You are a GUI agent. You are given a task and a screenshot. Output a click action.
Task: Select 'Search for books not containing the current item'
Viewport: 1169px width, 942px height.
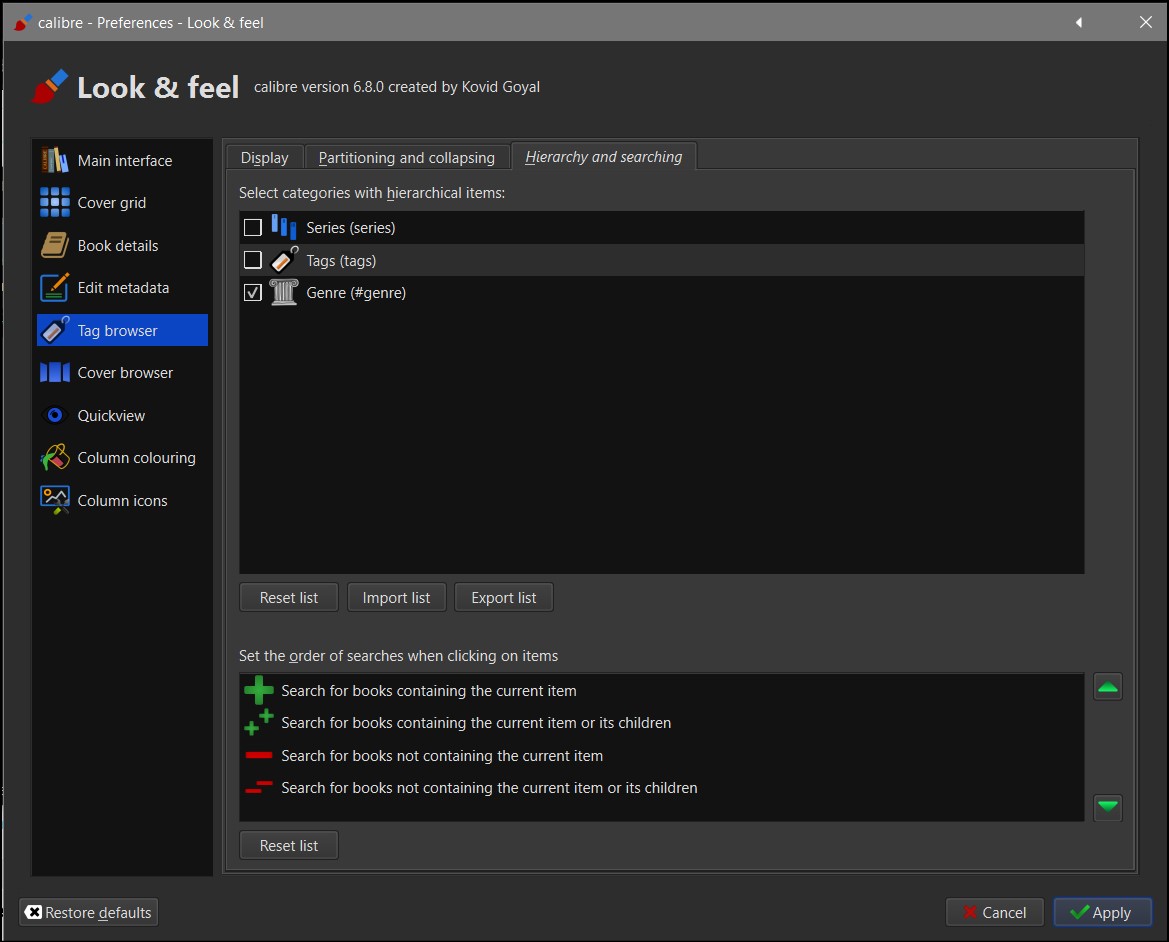tap(442, 756)
